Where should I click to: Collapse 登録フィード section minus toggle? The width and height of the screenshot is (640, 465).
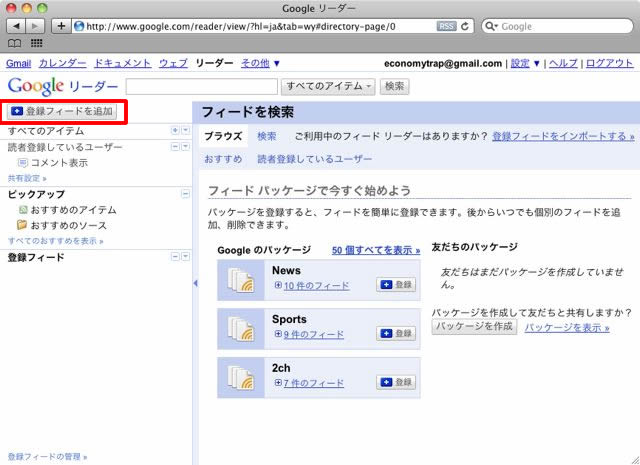[175, 256]
